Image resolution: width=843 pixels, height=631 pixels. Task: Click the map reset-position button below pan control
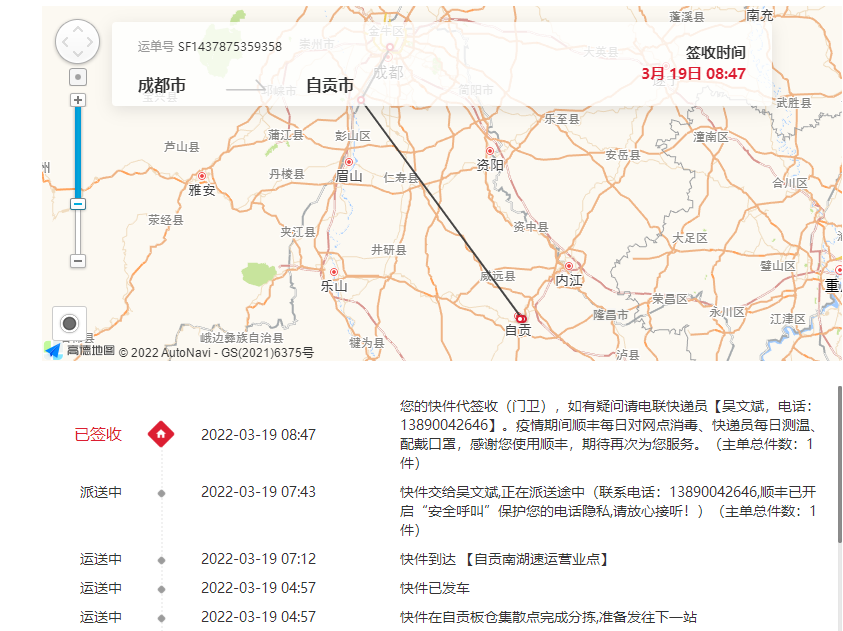coord(78,77)
